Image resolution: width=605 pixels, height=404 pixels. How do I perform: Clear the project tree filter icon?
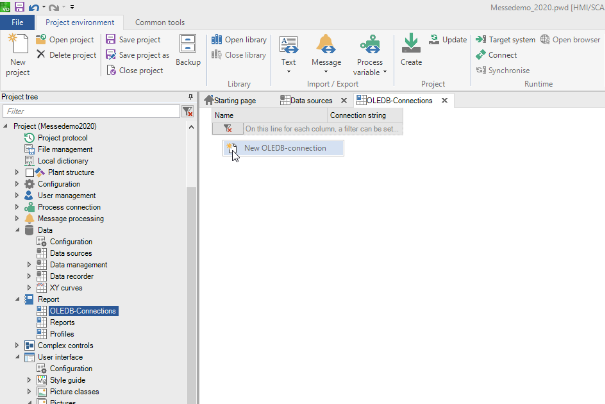click(x=187, y=112)
